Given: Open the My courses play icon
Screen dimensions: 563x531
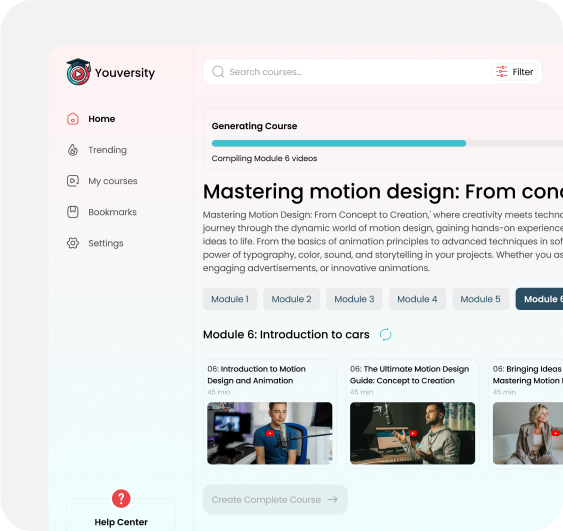Looking at the screenshot, I should (x=73, y=181).
